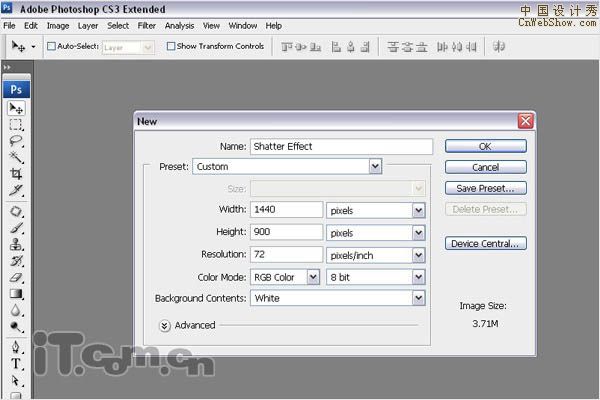The image size is (600, 400).
Task: Click Align Top Edges icon
Action: pos(287,47)
